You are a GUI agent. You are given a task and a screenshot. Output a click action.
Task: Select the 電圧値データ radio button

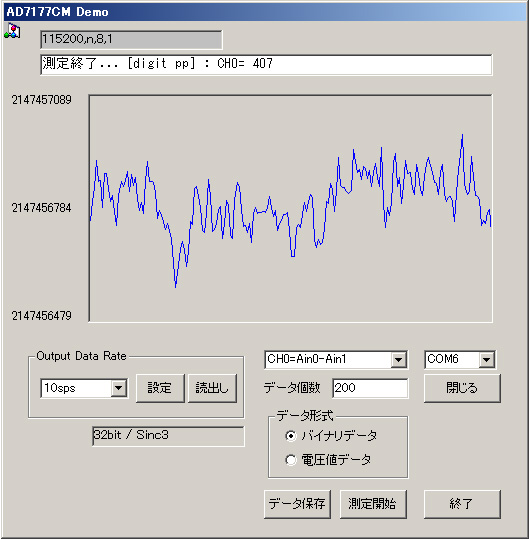(x=291, y=460)
